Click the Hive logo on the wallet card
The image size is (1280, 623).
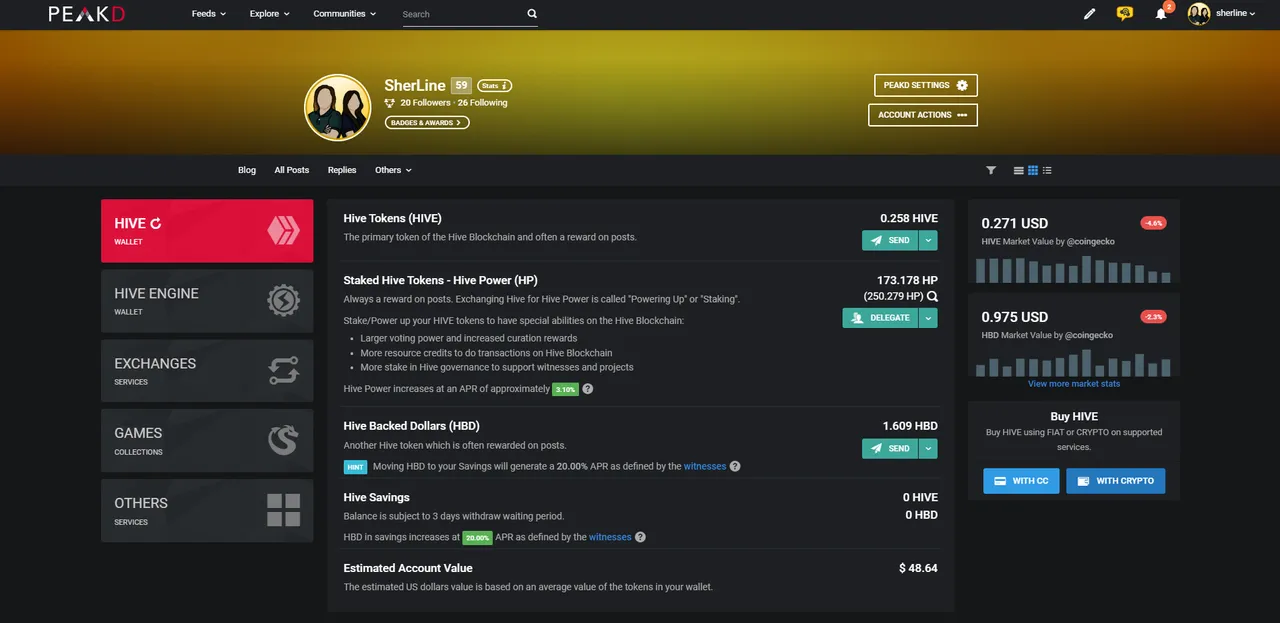283,231
